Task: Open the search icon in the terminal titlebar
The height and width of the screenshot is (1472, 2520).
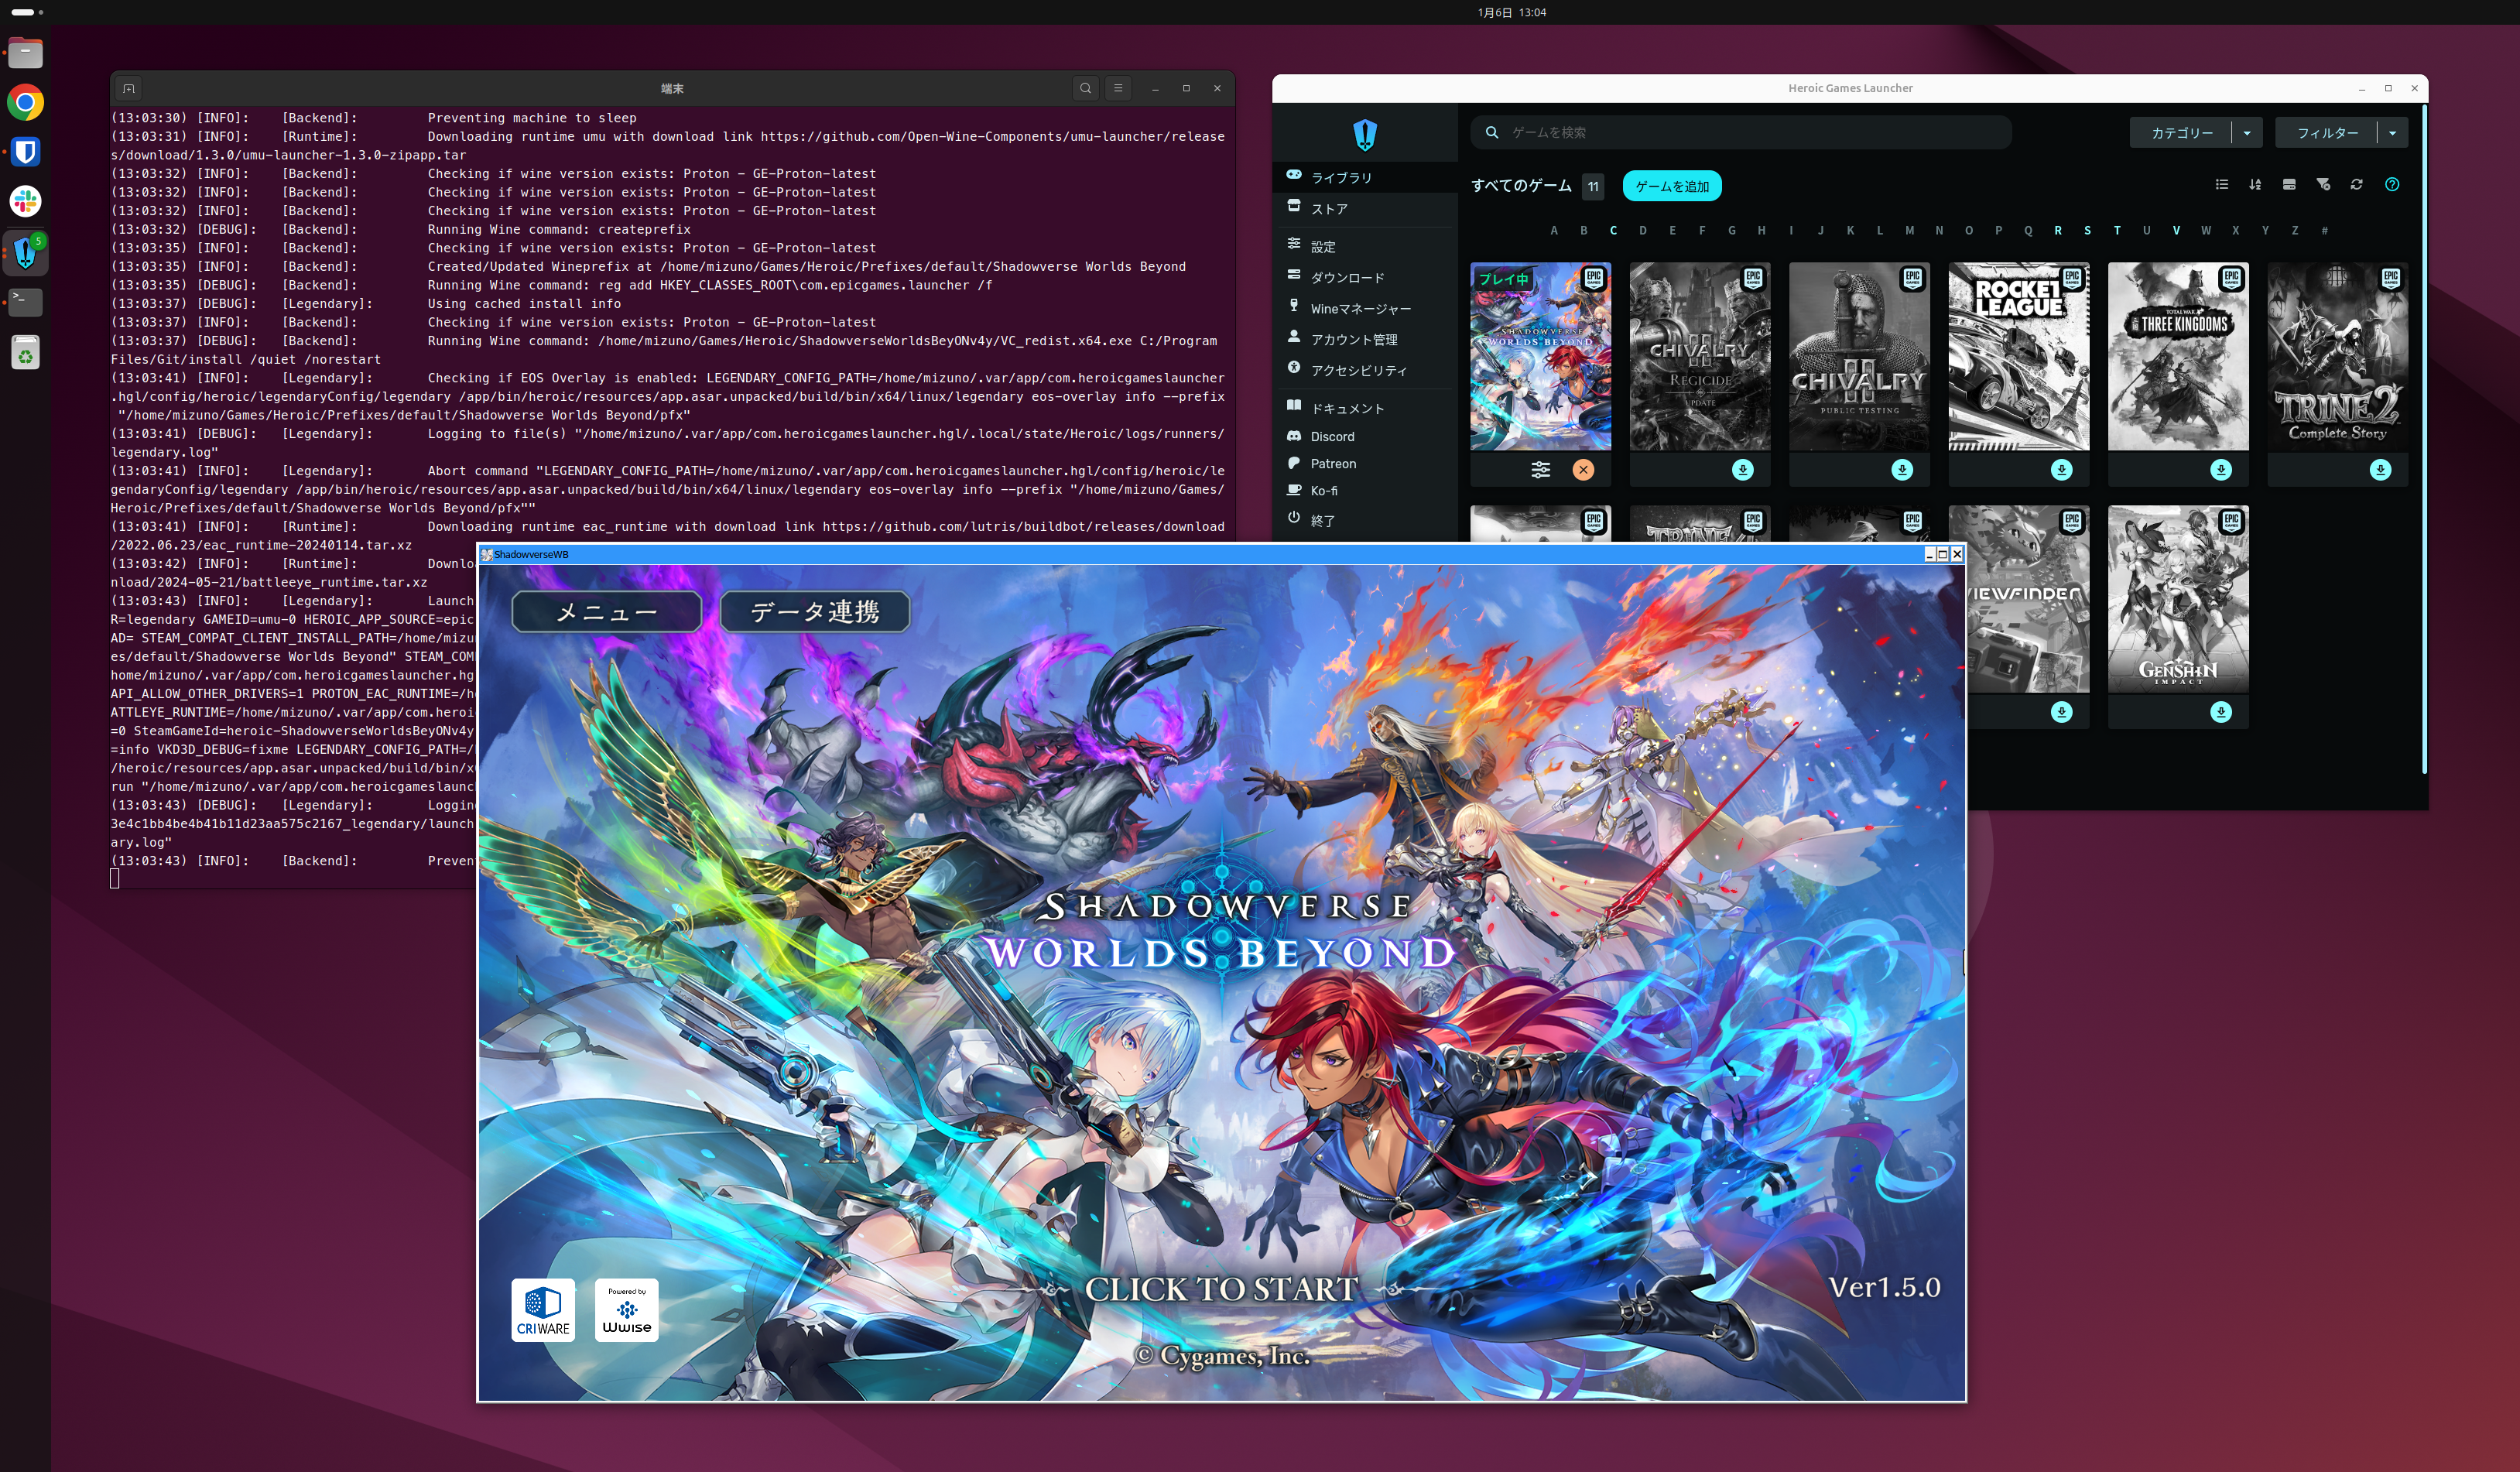Action: pos(1086,88)
